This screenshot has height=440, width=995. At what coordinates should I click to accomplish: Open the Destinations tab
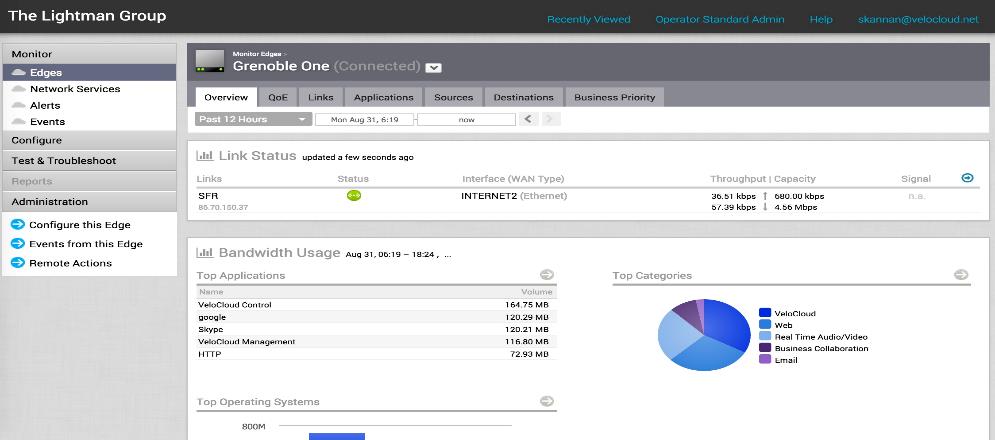pyautogui.click(x=524, y=97)
